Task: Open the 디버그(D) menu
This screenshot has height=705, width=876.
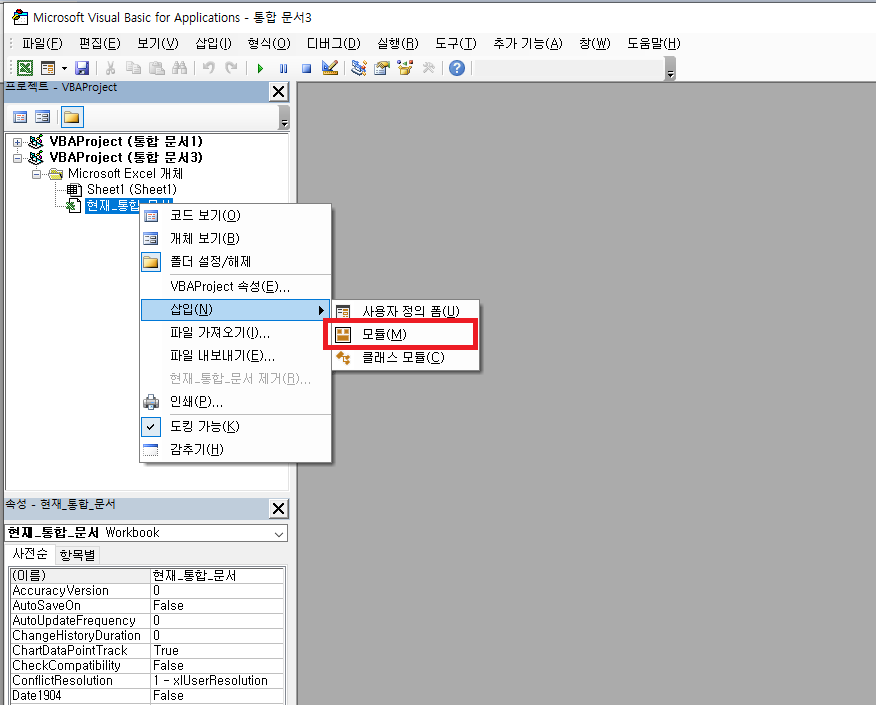Action: (334, 44)
